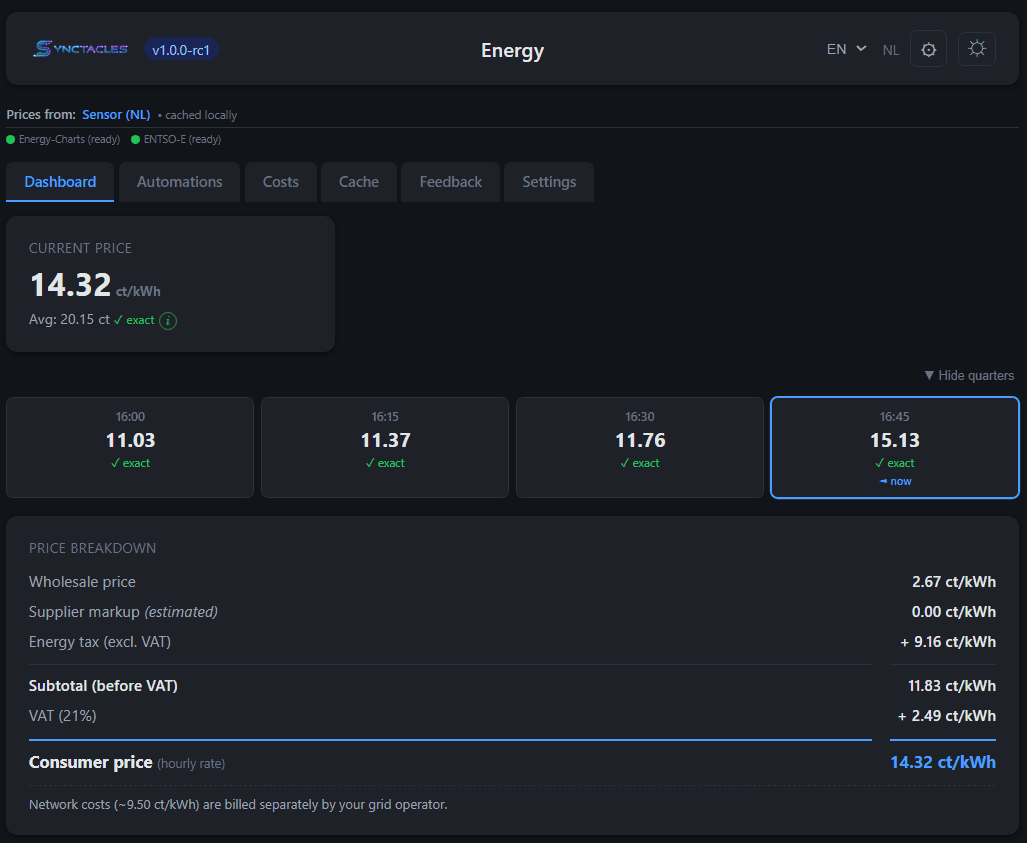The height and width of the screenshot is (843, 1027).
Task: Click the Hide quarters toggle
Action: (969, 375)
